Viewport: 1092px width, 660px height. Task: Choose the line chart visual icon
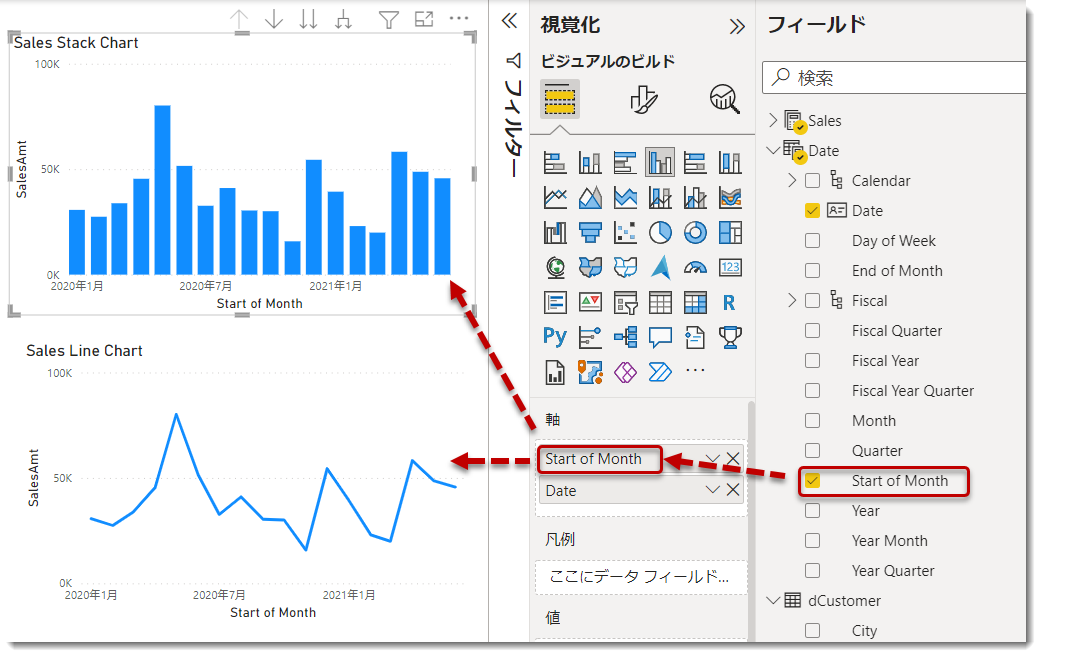(555, 198)
